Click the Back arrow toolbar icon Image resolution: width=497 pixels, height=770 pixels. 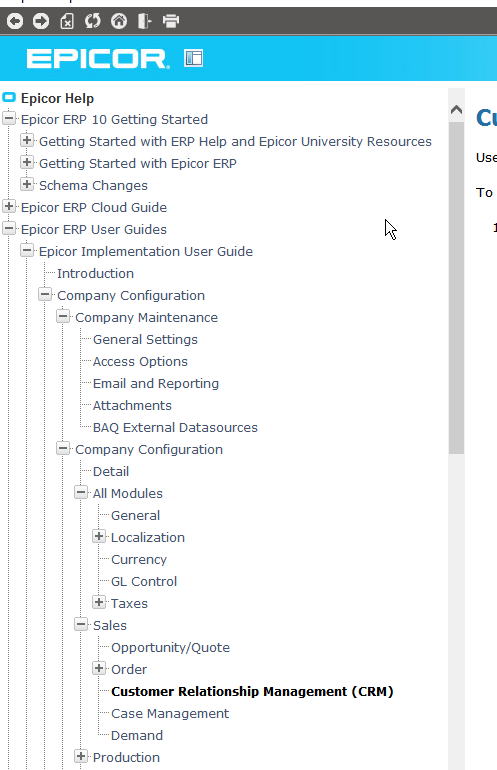pos(15,21)
